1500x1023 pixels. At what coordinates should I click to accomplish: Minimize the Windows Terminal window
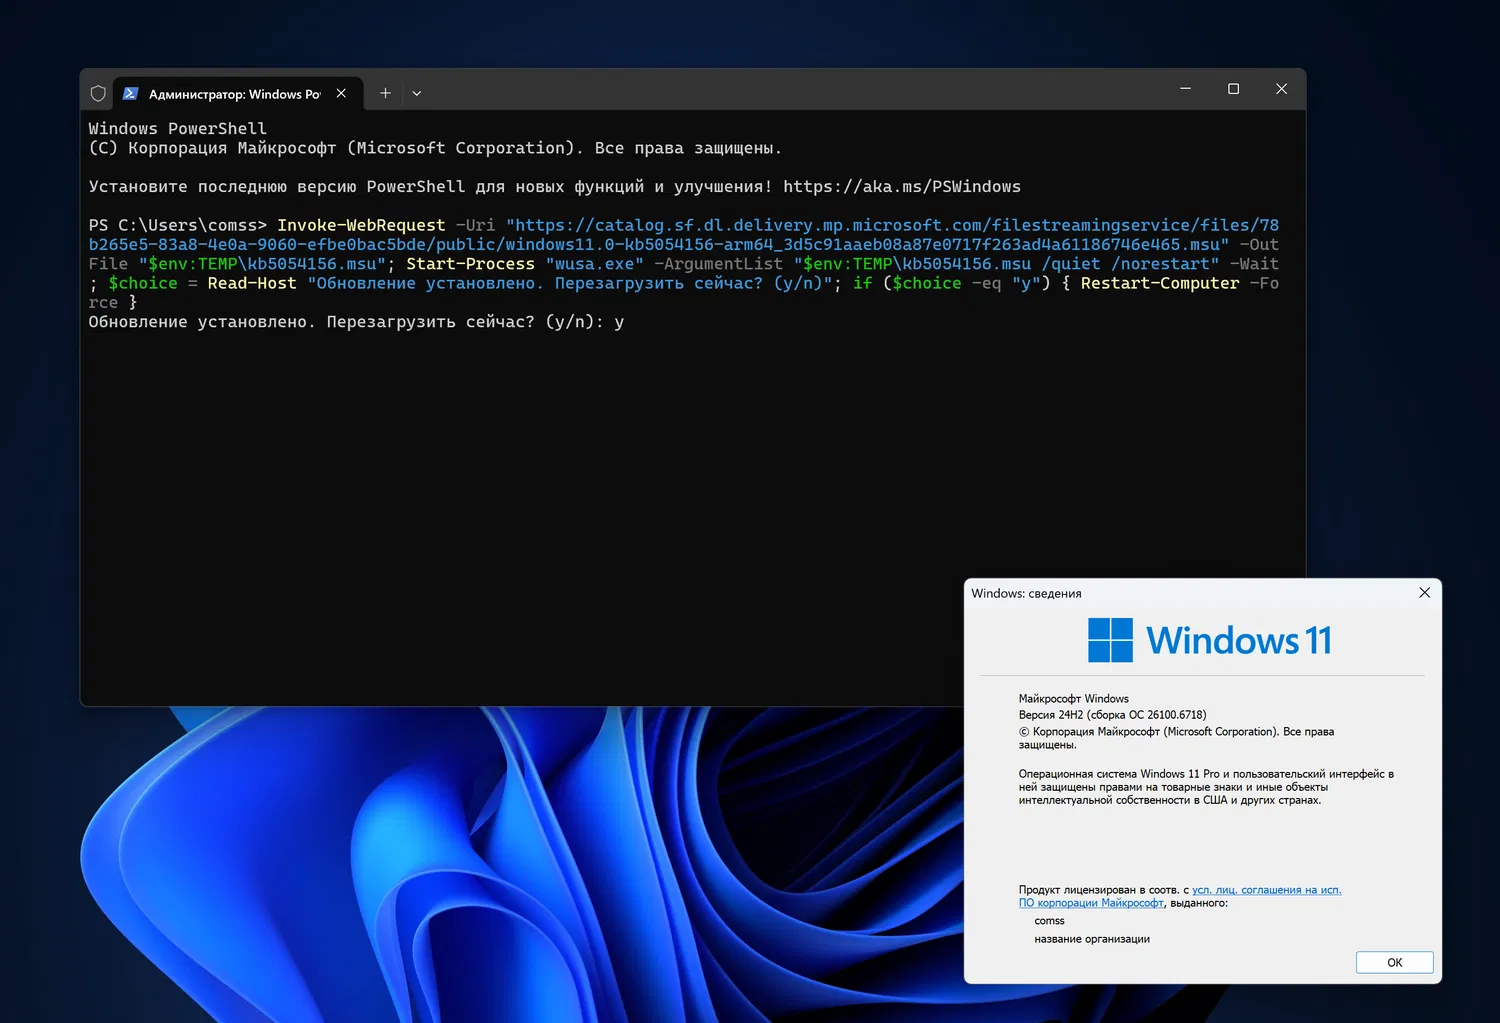(x=1185, y=89)
